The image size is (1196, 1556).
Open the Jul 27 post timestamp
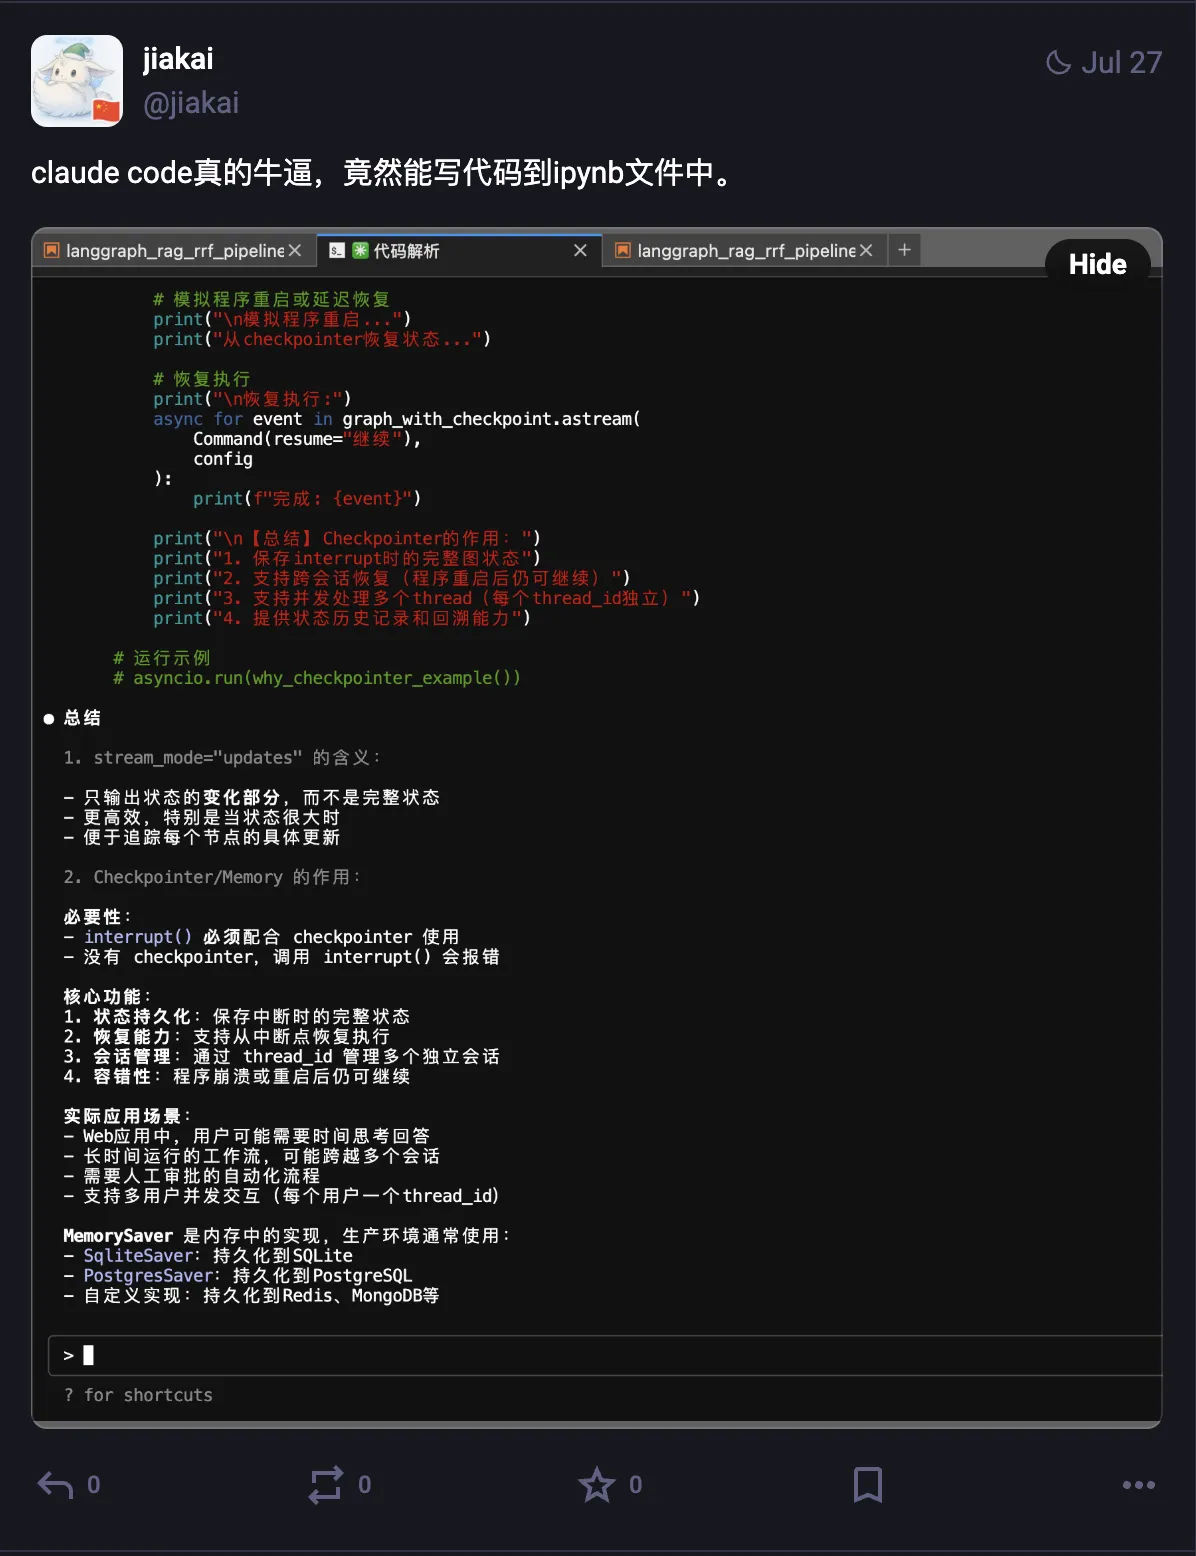(x=1121, y=63)
